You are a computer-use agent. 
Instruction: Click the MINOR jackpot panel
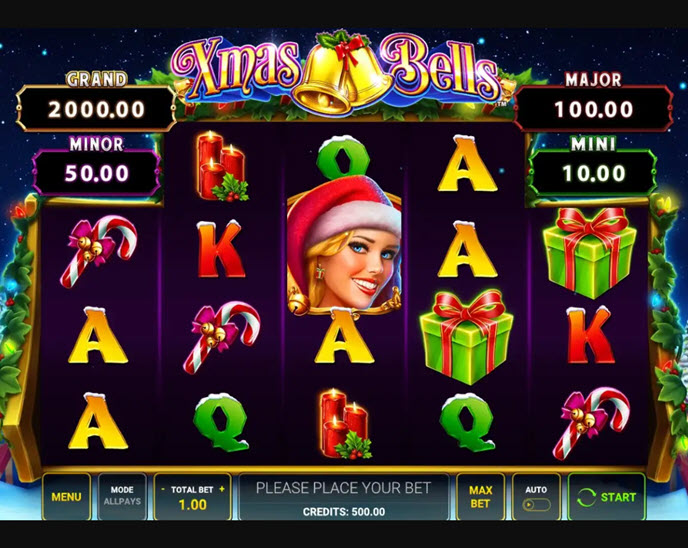(x=97, y=173)
